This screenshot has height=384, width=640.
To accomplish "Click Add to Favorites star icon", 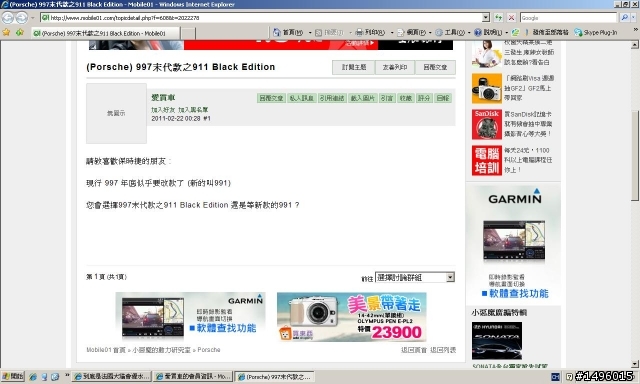I will [19, 32].
